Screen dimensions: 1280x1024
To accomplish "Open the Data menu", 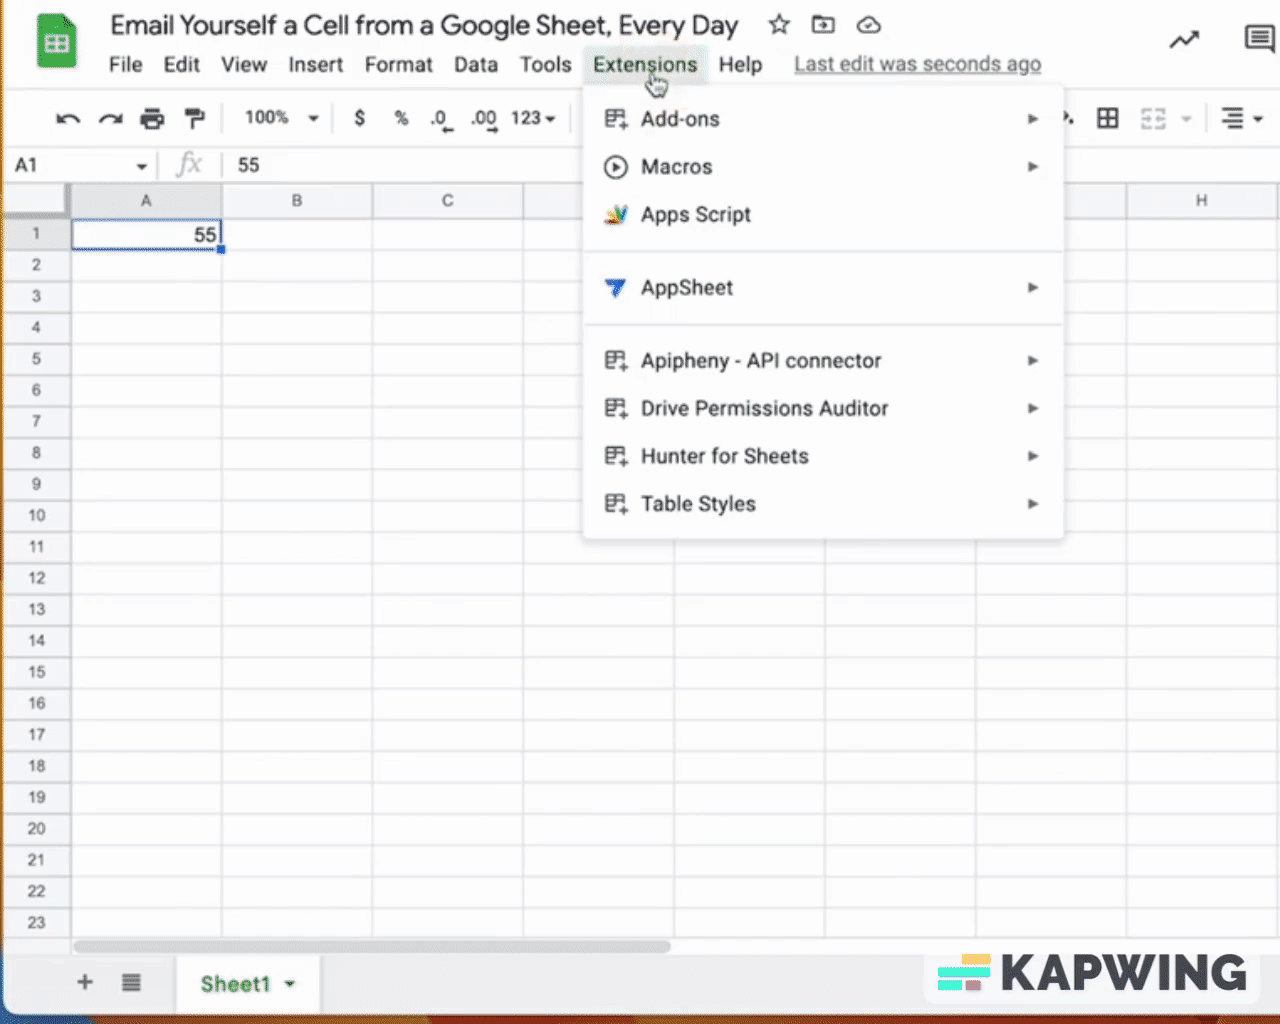I will (x=476, y=65).
